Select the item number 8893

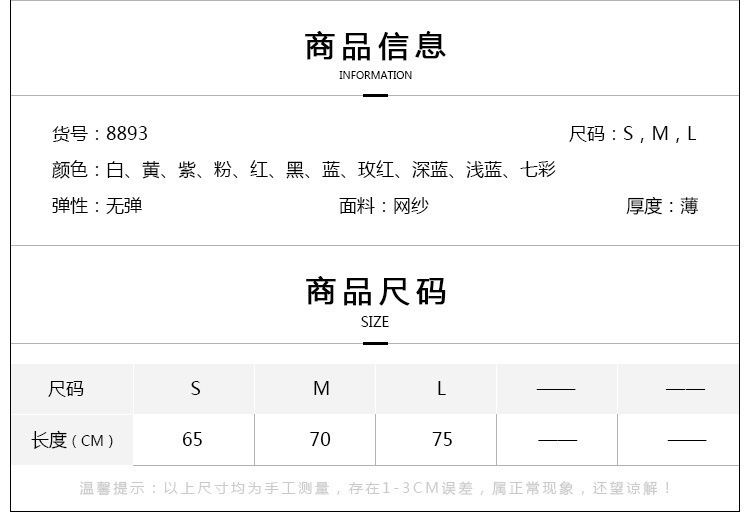click(127, 134)
